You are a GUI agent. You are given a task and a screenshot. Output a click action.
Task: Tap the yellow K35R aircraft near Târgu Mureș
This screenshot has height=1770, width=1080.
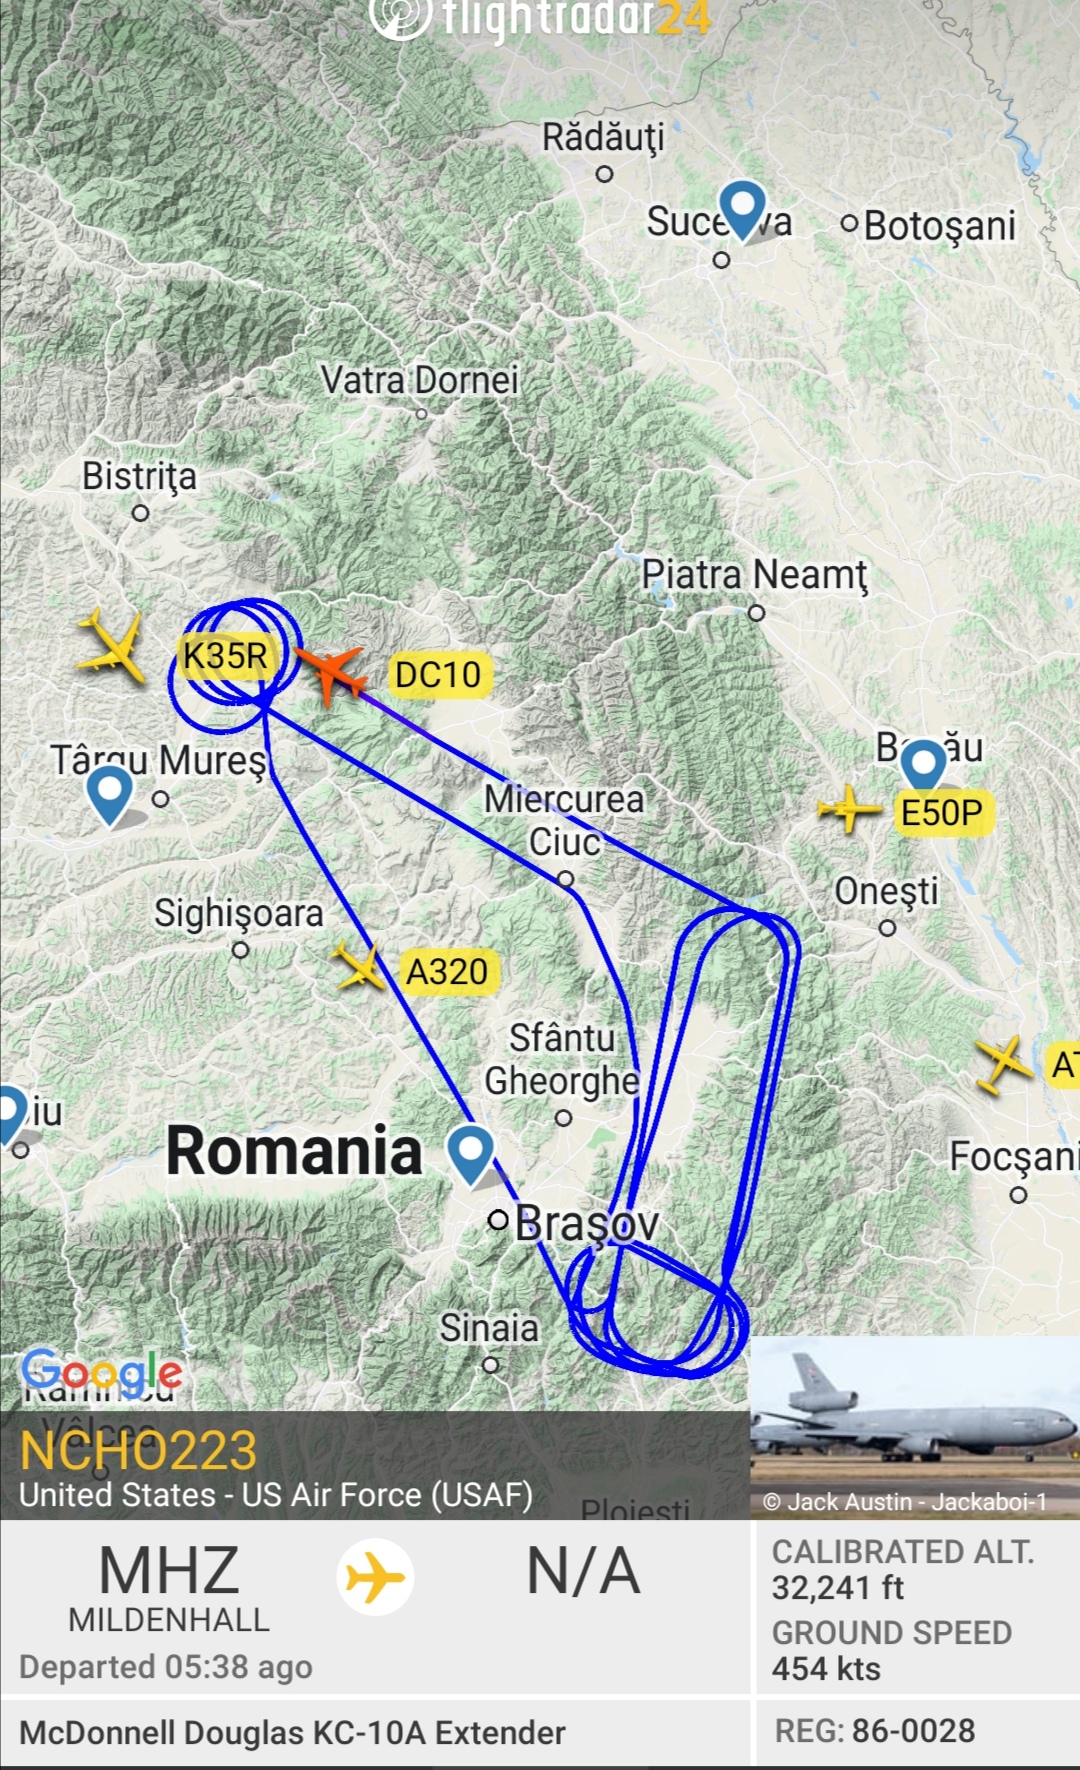(x=112, y=646)
